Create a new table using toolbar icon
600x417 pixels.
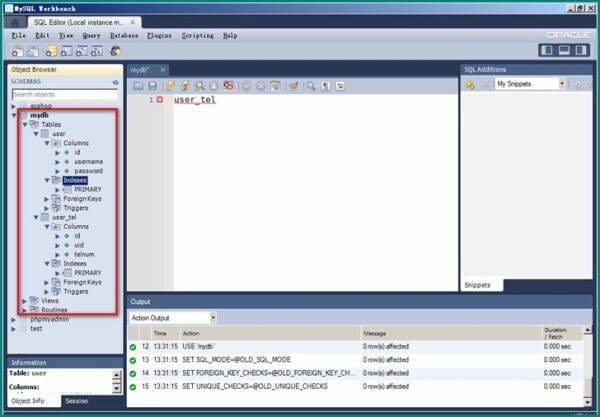click(x=66, y=51)
